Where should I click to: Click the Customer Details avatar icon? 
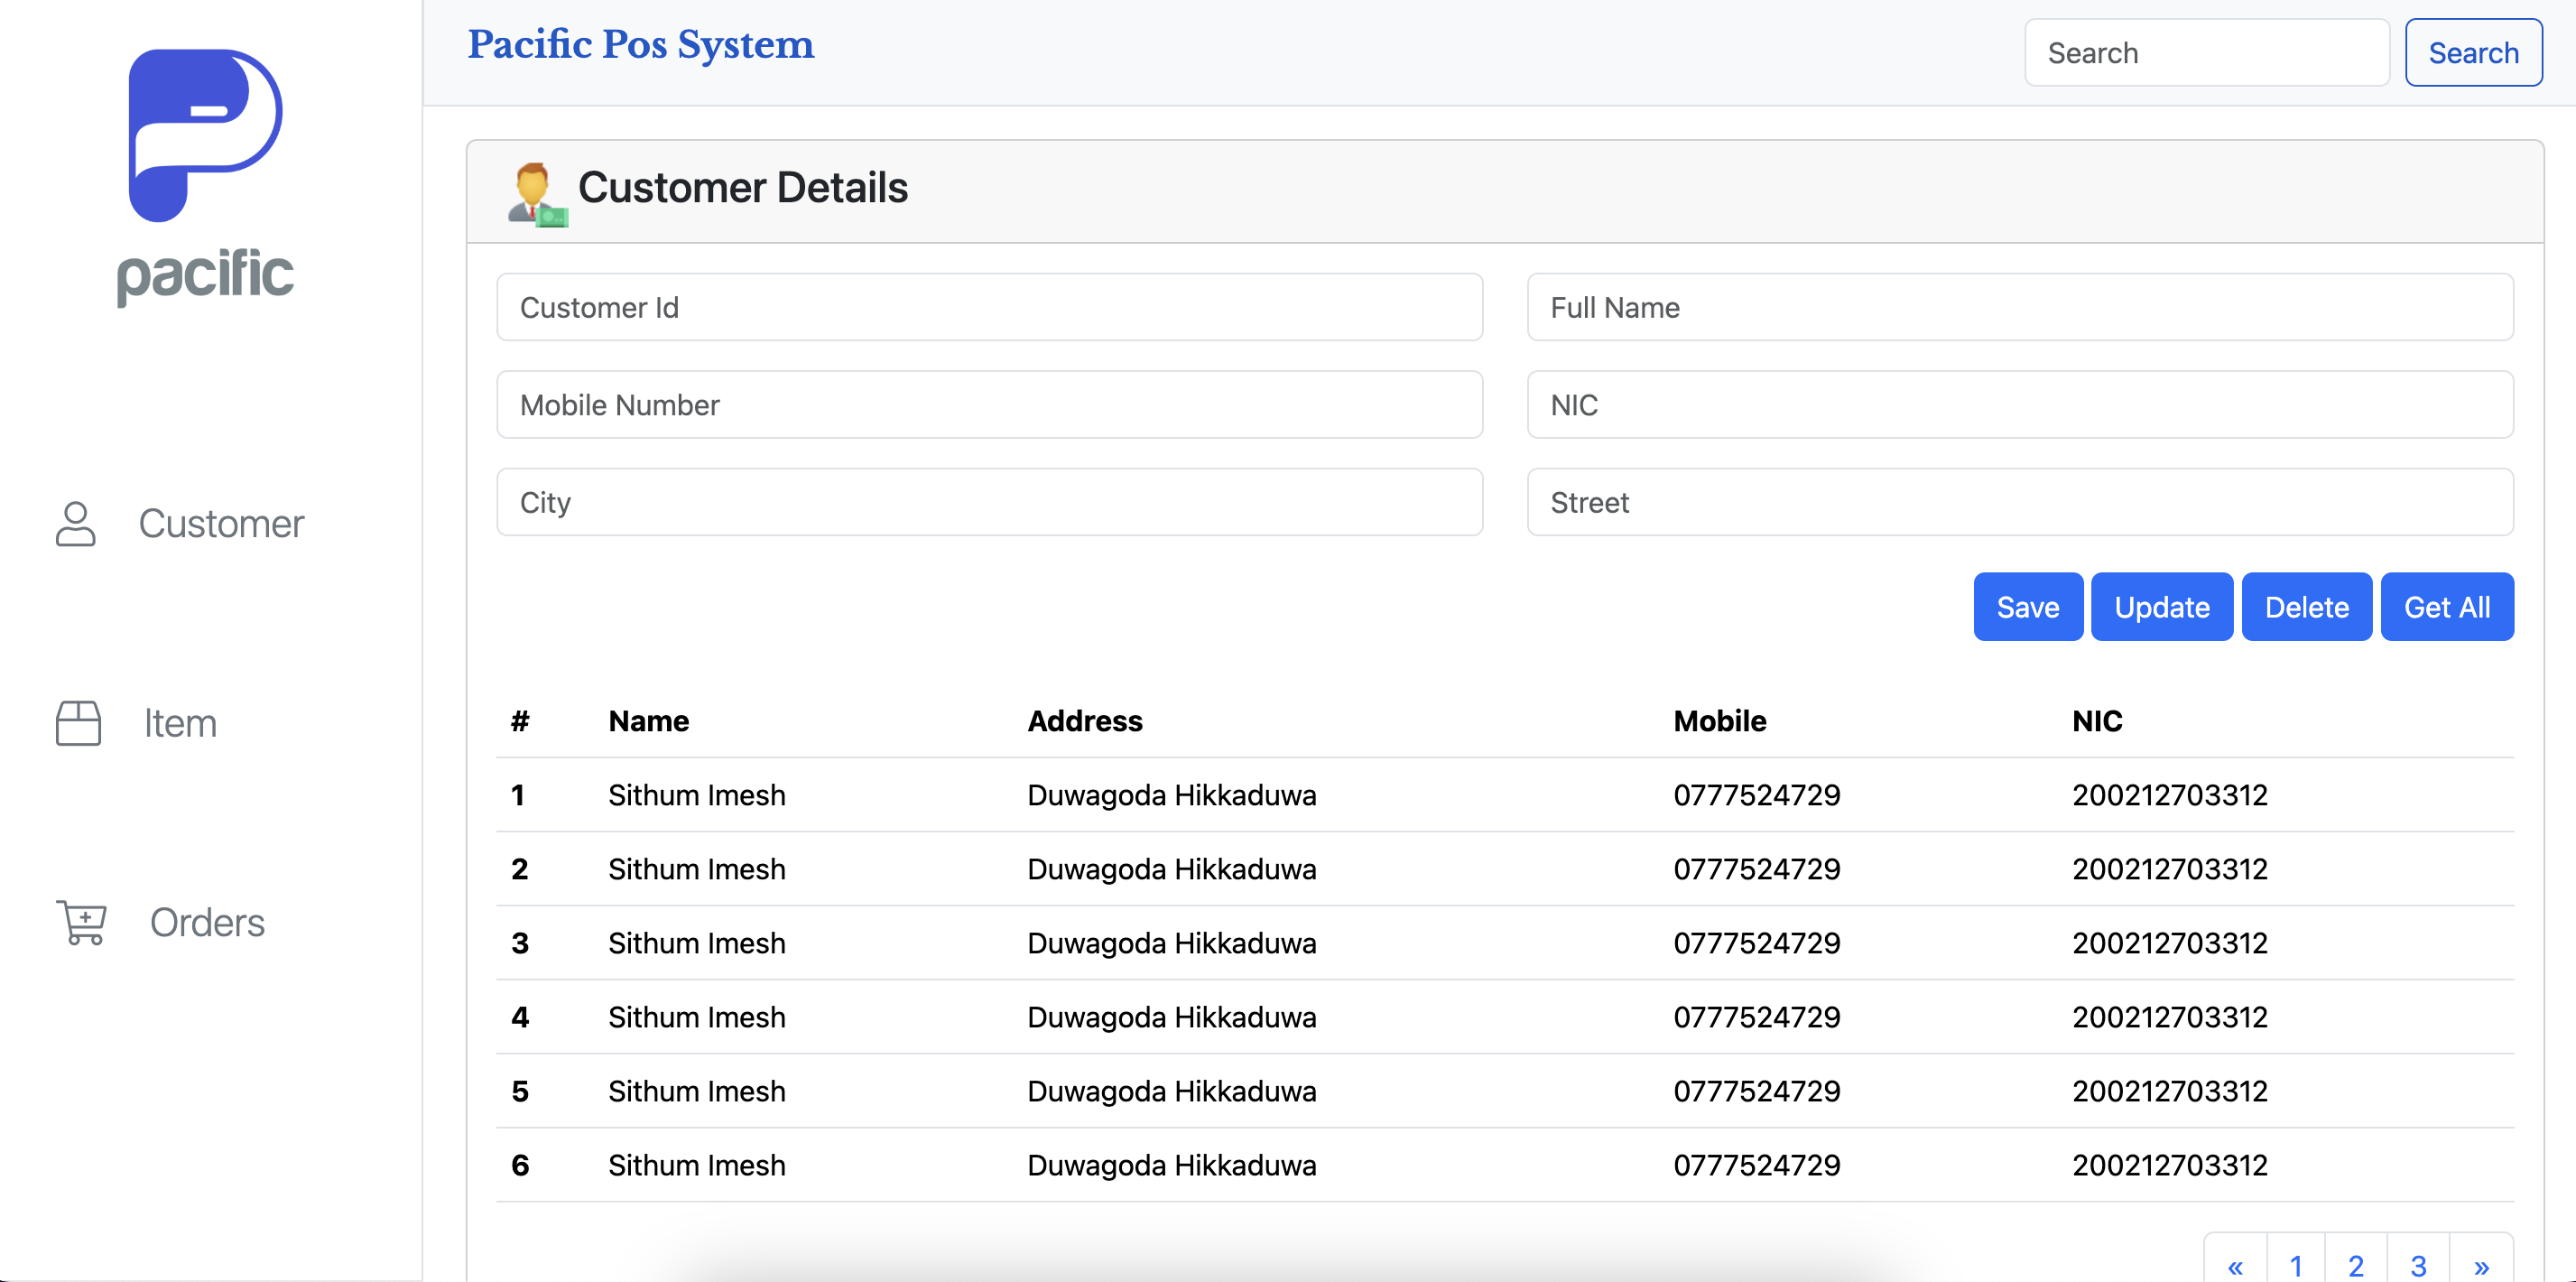(x=537, y=193)
